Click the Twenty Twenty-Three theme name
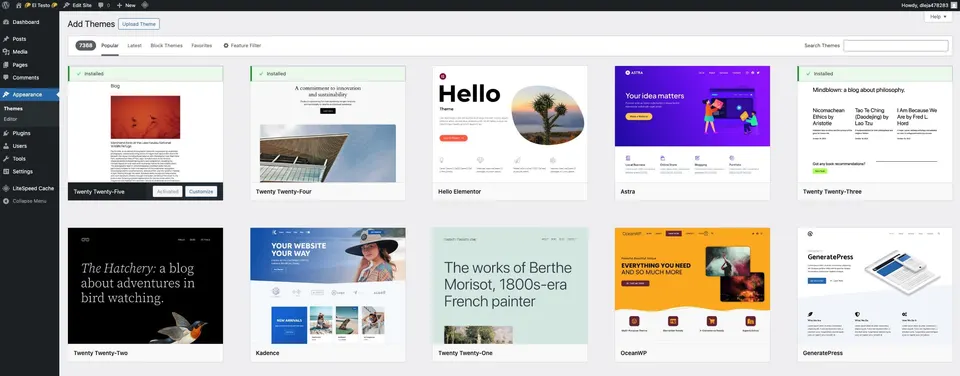This screenshot has height=376, width=960. [832, 192]
